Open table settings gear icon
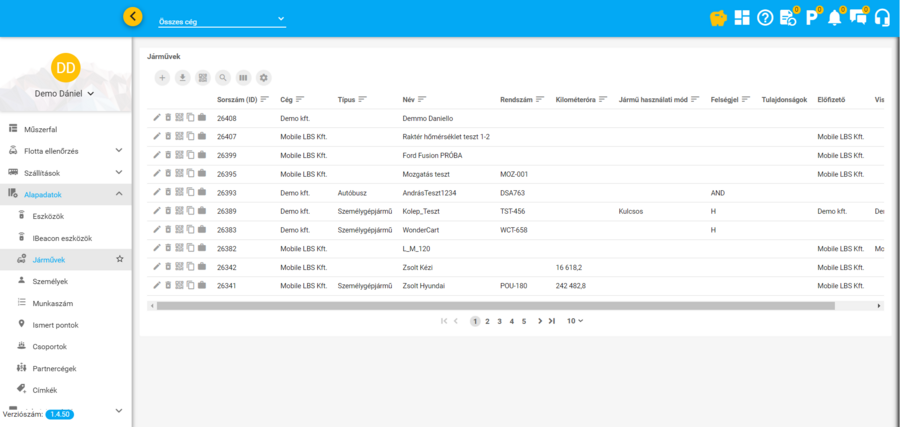 click(264, 78)
